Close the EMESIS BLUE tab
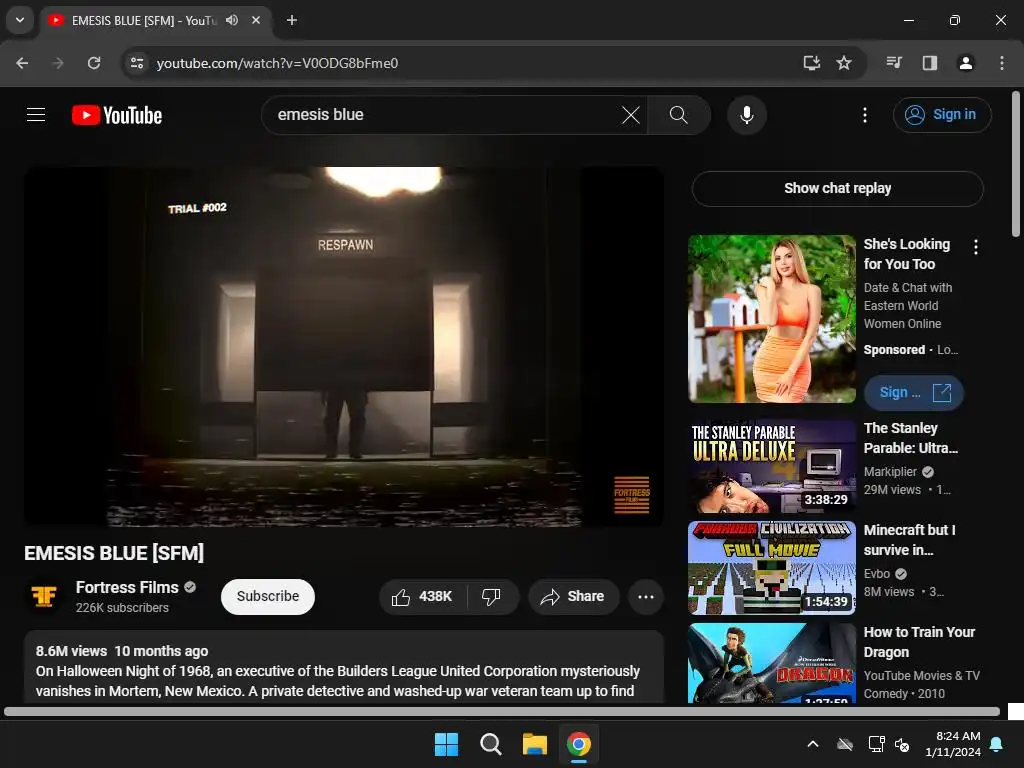The width and height of the screenshot is (1024, 768). [x=256, y=20]
